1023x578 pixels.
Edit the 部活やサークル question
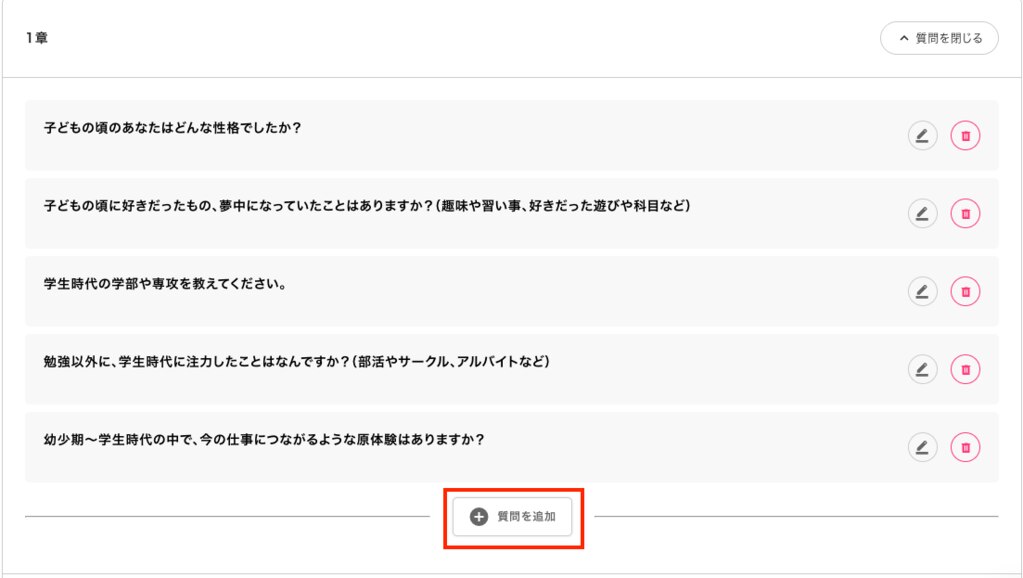coord(922,369)
